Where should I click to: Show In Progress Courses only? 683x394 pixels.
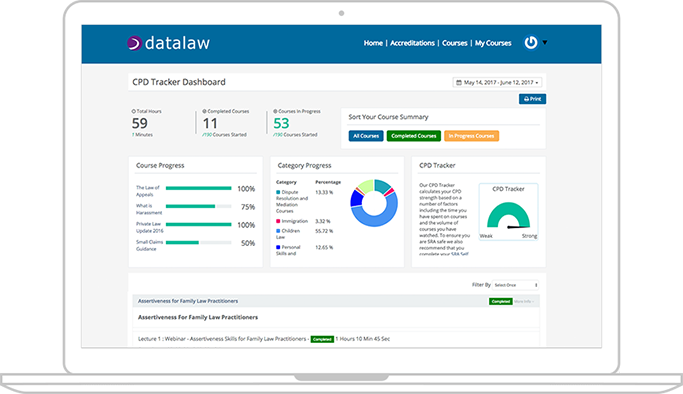click(x=471, y=136)
